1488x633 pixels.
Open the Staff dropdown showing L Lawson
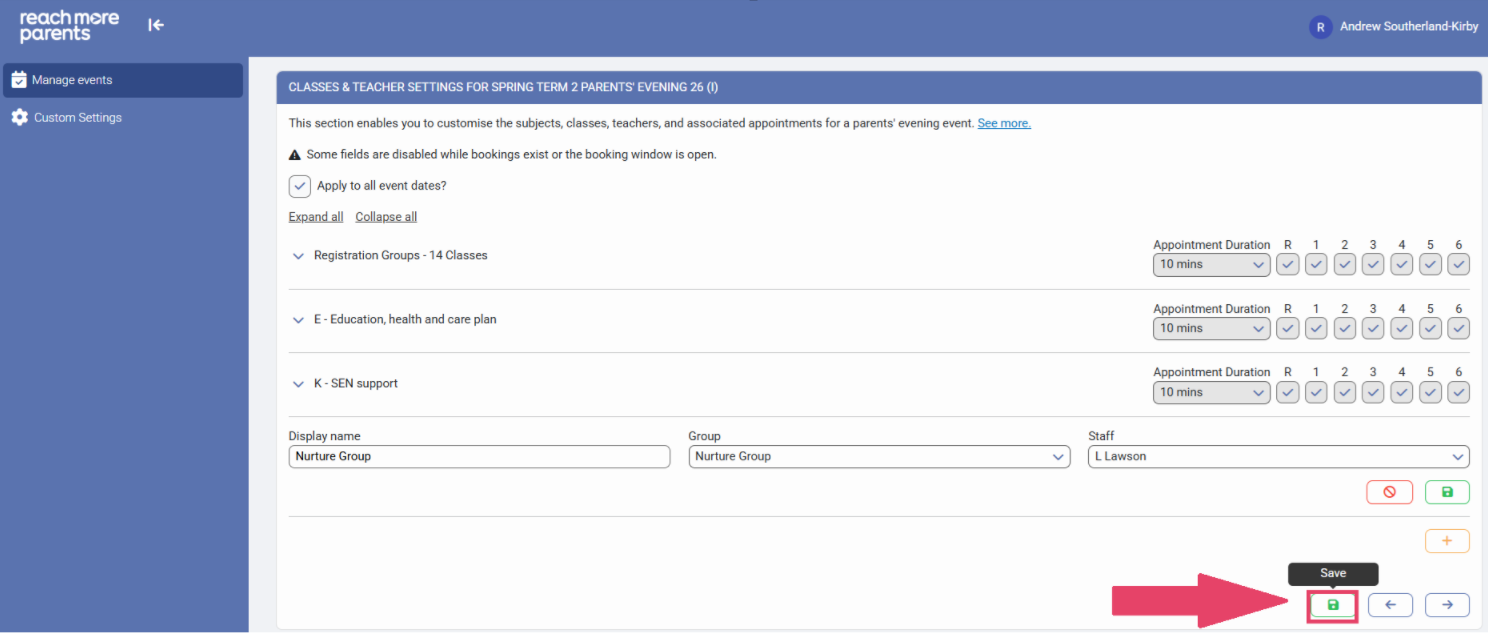click(1278, 457)
